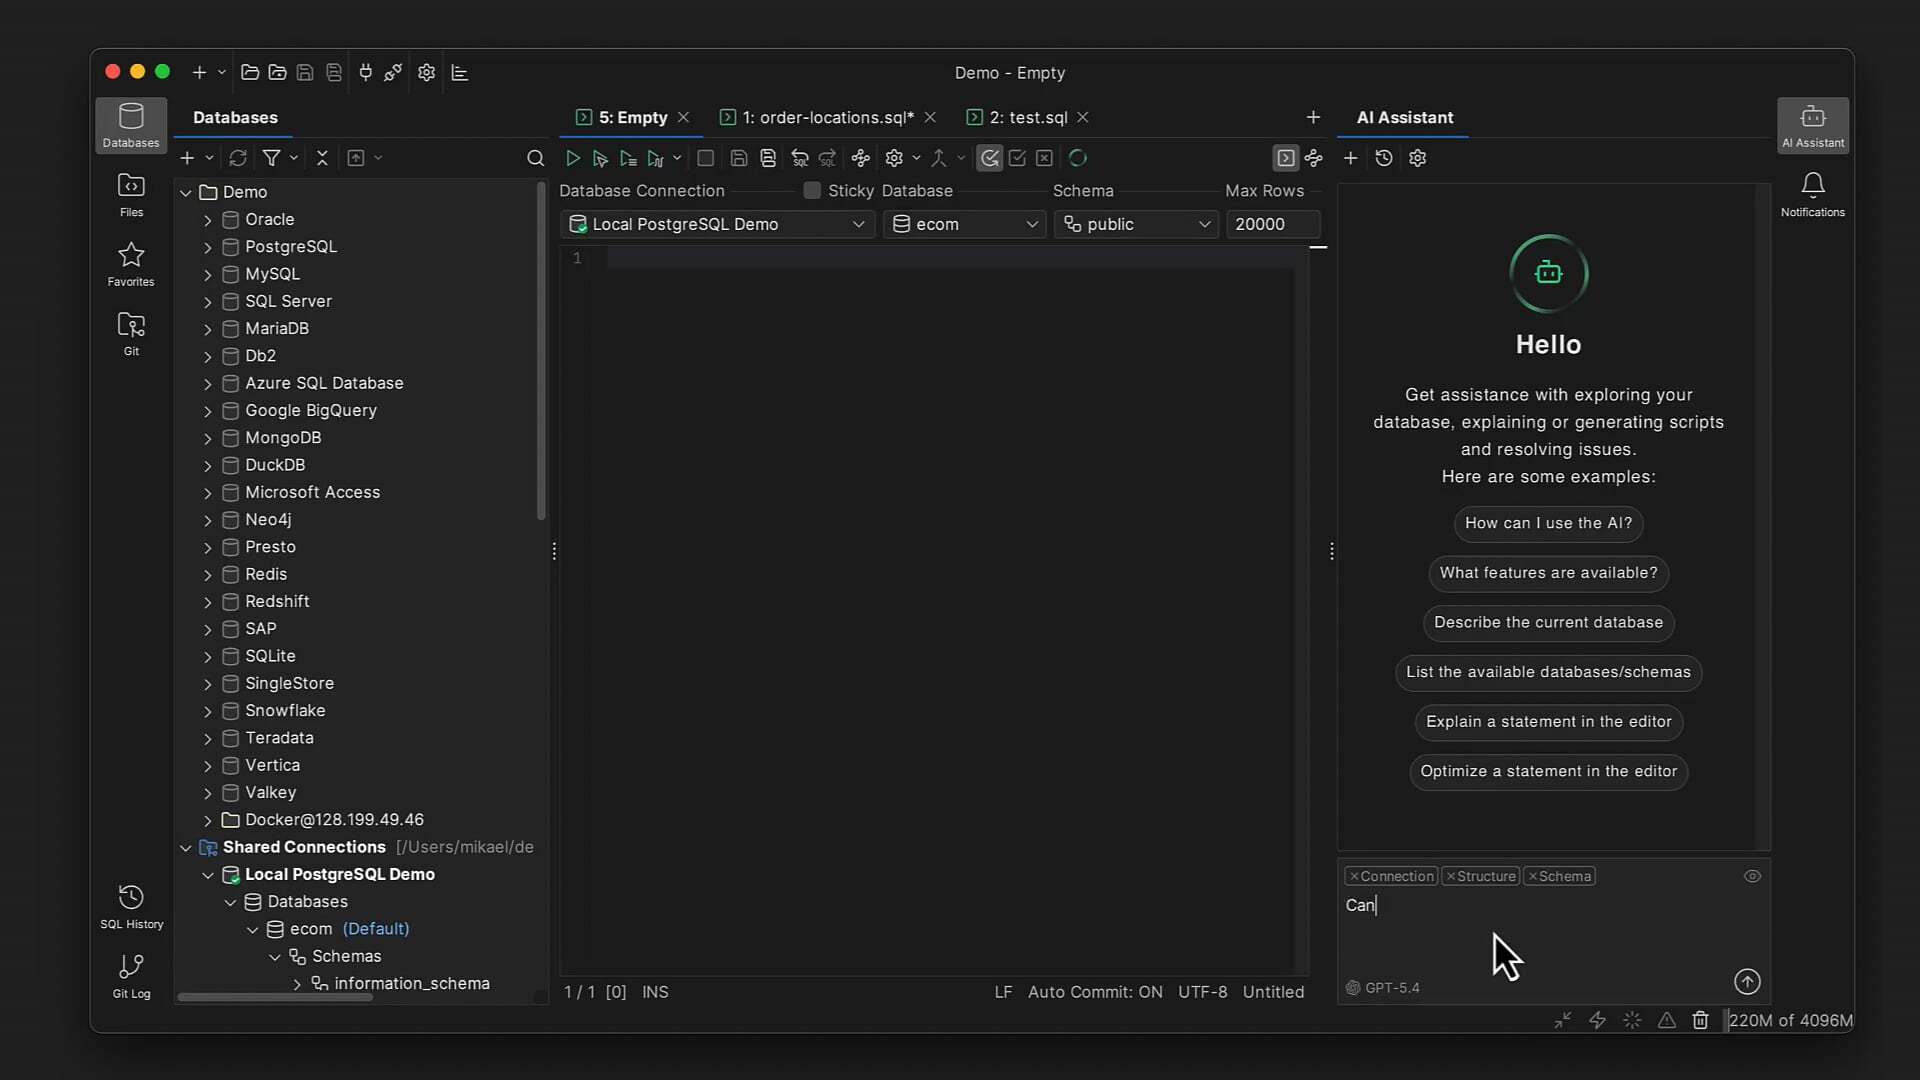The width and height of the screenshot is (1920, 1080).
Task: Start a new AI chat with plus icon
Action: coord(1350,158)
